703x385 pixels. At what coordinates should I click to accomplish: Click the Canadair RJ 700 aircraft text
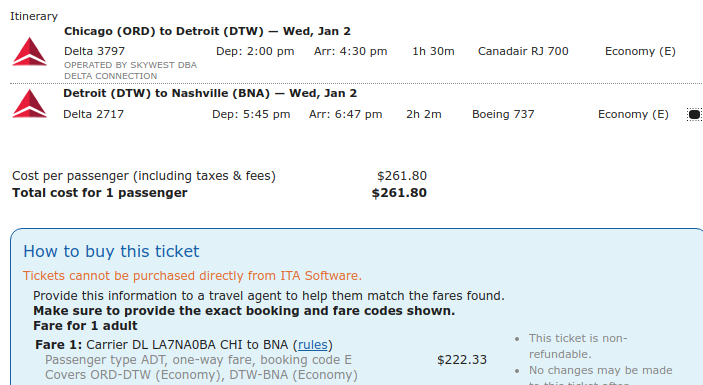point(523,51)
